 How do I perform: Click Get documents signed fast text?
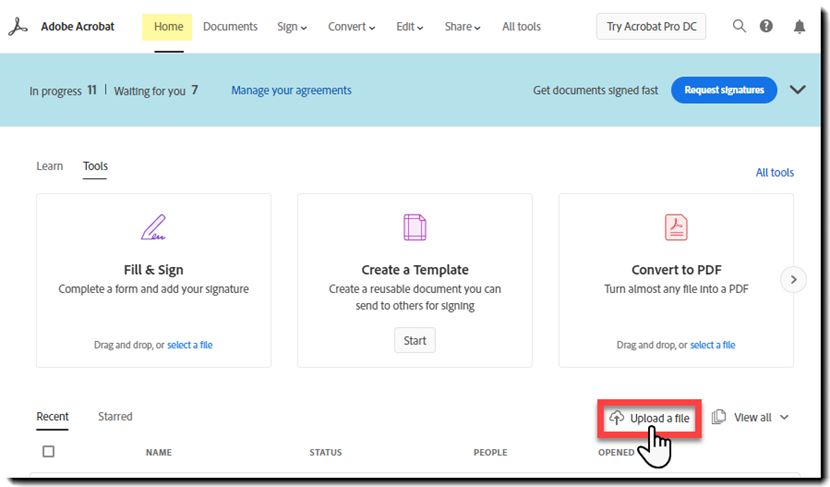596,91
